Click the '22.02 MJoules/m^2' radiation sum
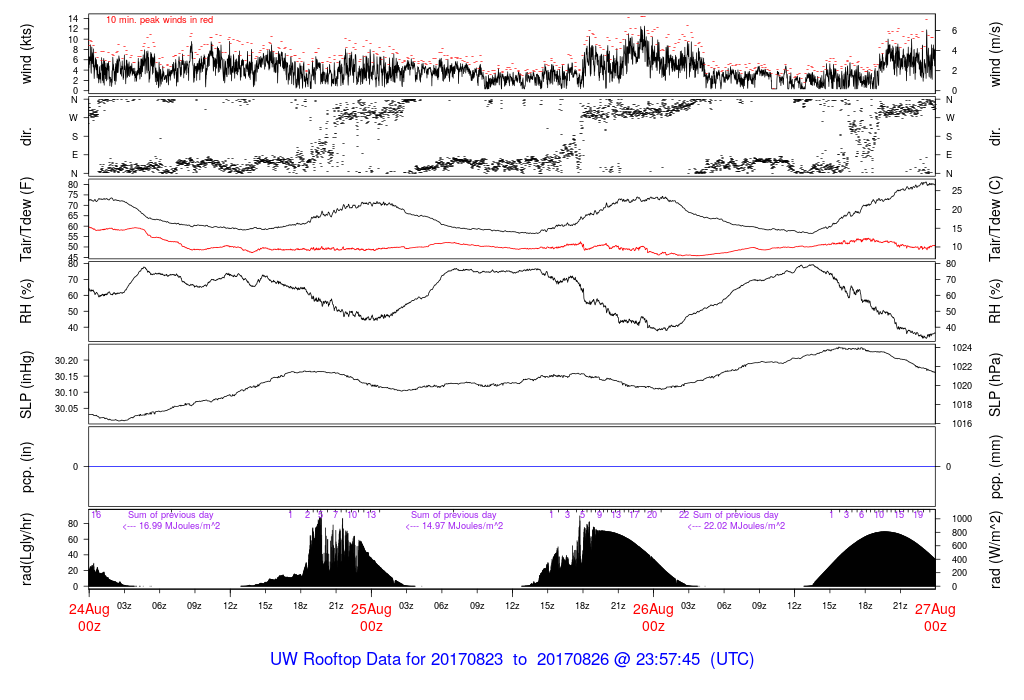 [x=744, y=526]
